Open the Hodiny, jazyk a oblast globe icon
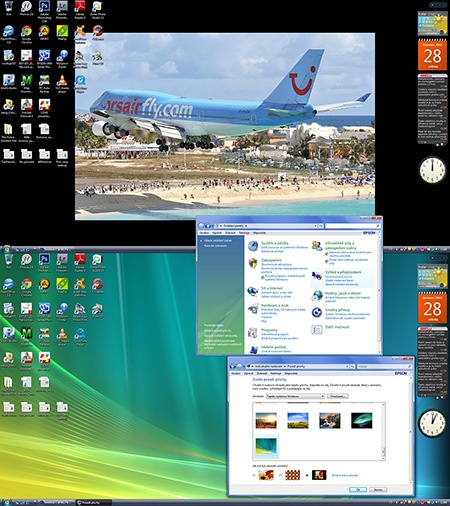This screenshot has width=450, height=506. (317, 295)
